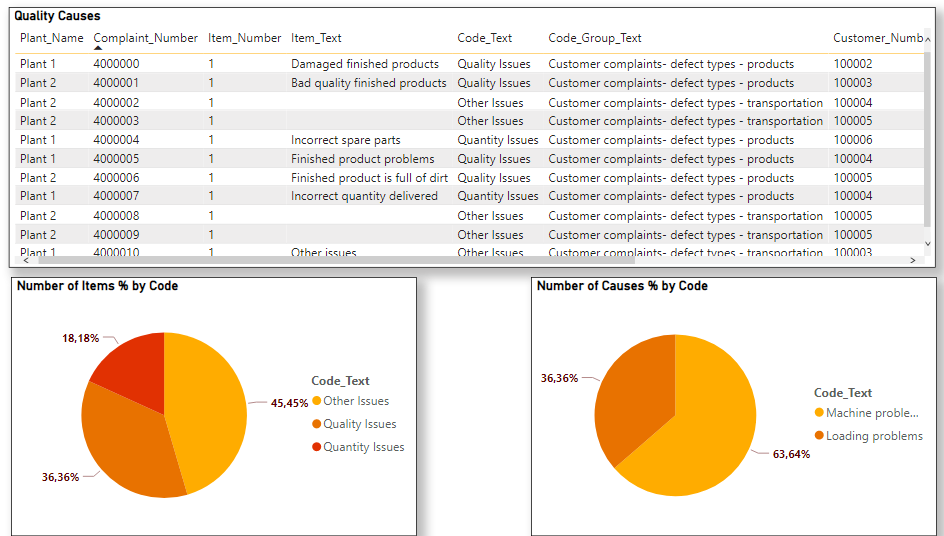Click the Item_Text column header
The image size is (944, 536).
(x=316, y=38)
